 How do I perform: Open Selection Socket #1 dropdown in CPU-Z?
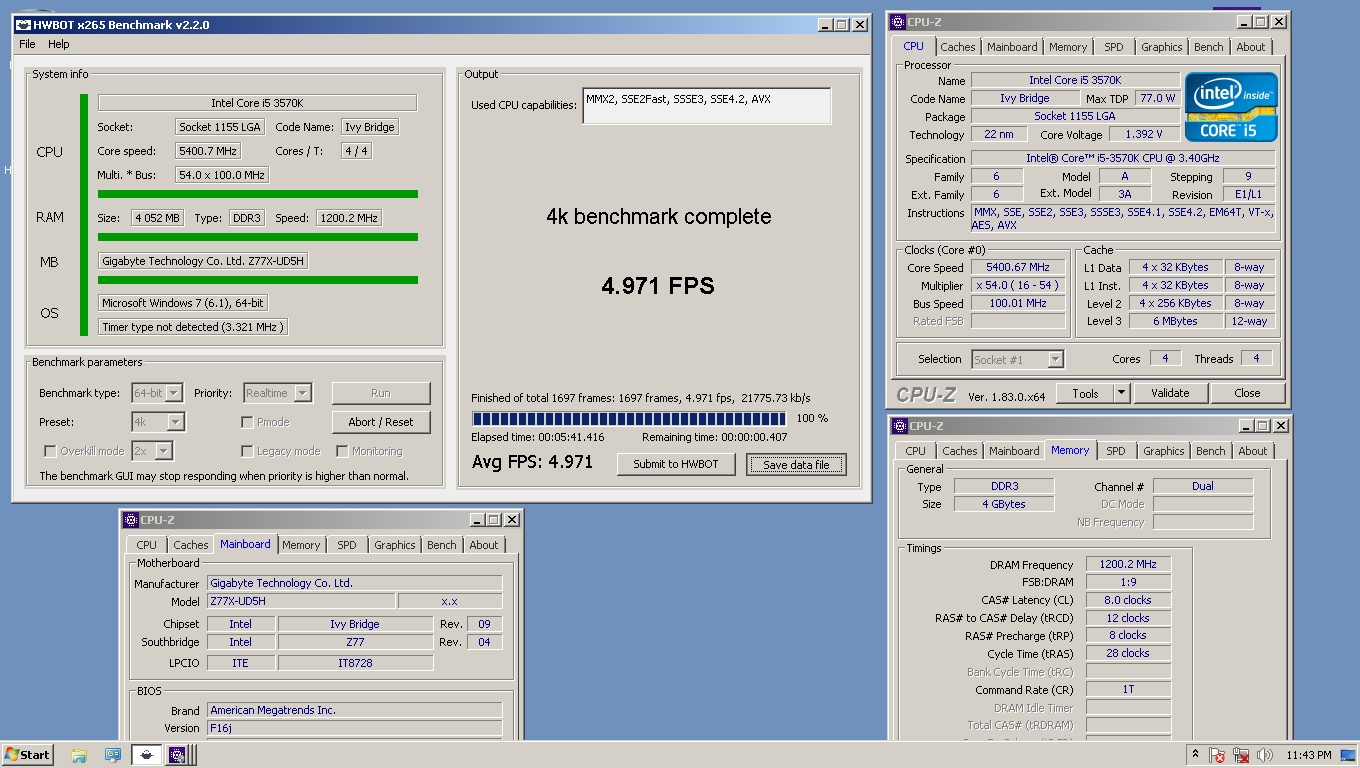[1017, 359]
